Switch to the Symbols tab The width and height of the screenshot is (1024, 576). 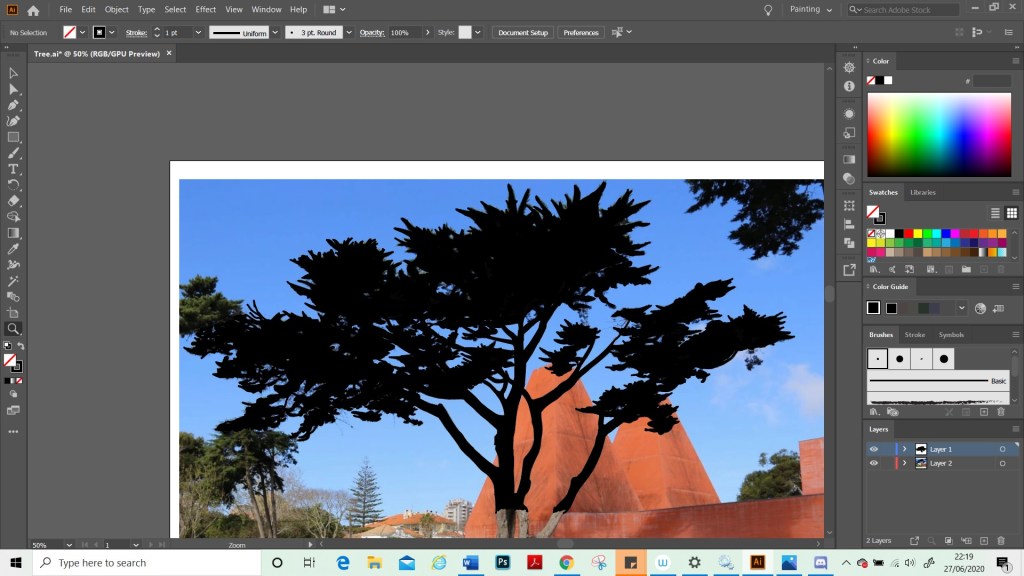pos(951,335)
